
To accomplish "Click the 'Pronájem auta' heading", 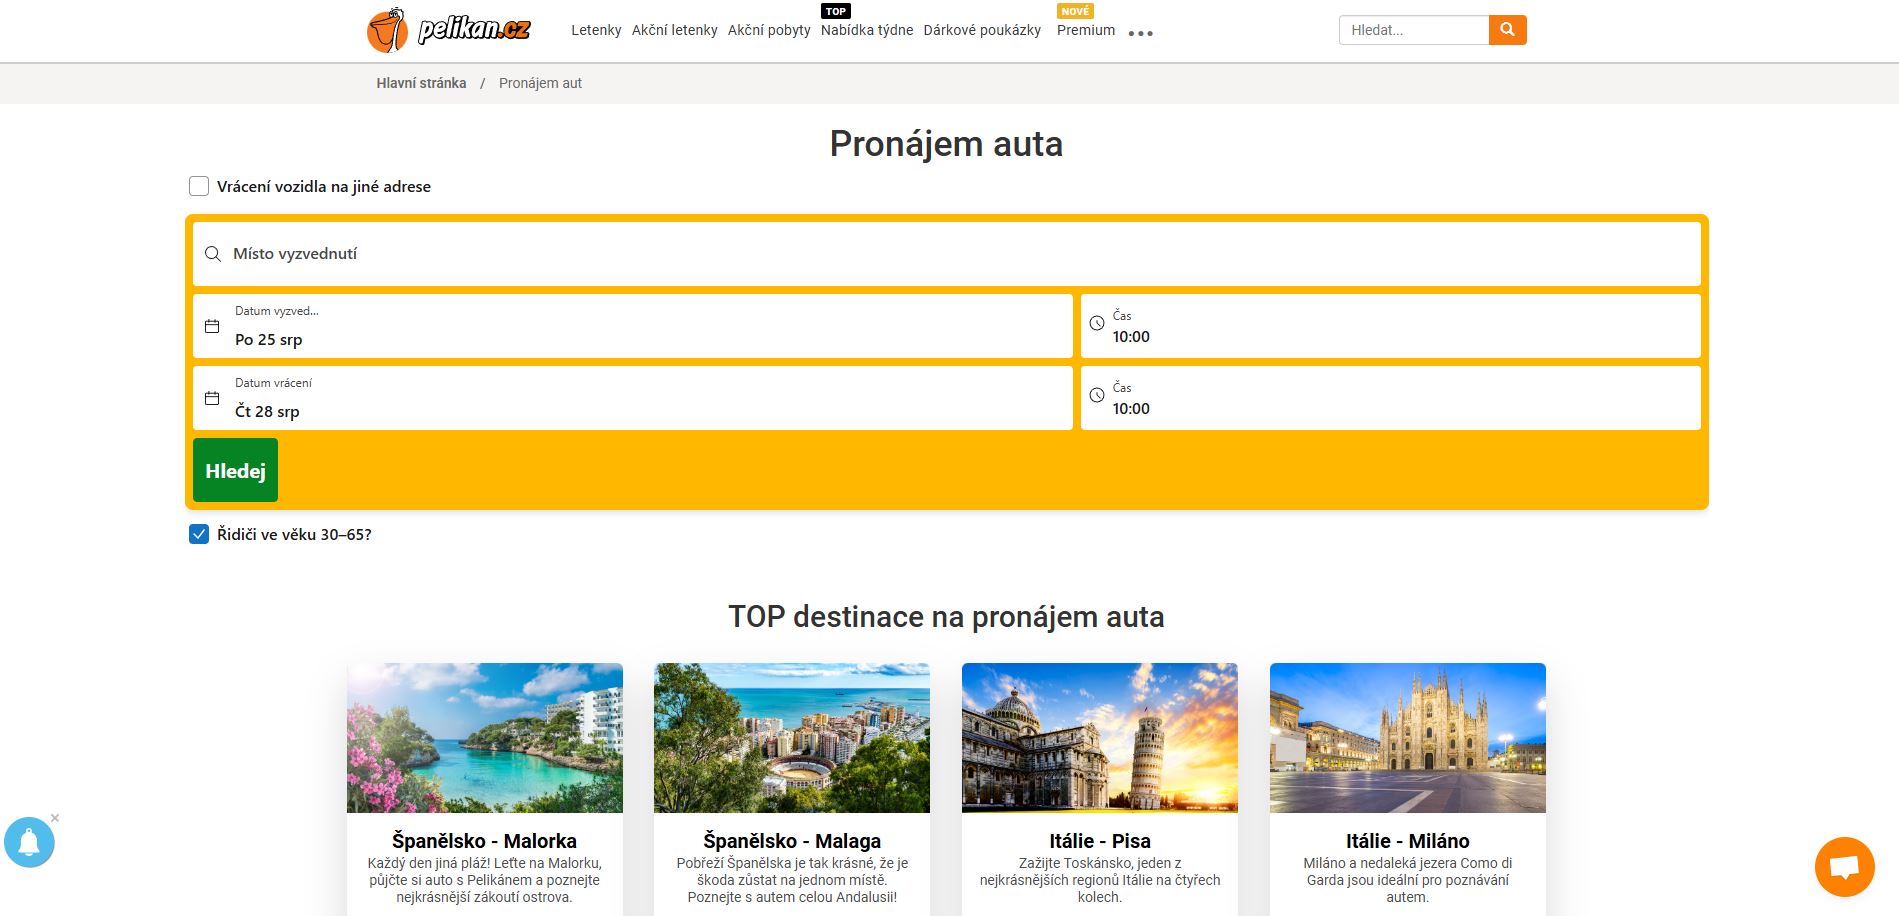I will pyautogui.click(x=946, y=144).
